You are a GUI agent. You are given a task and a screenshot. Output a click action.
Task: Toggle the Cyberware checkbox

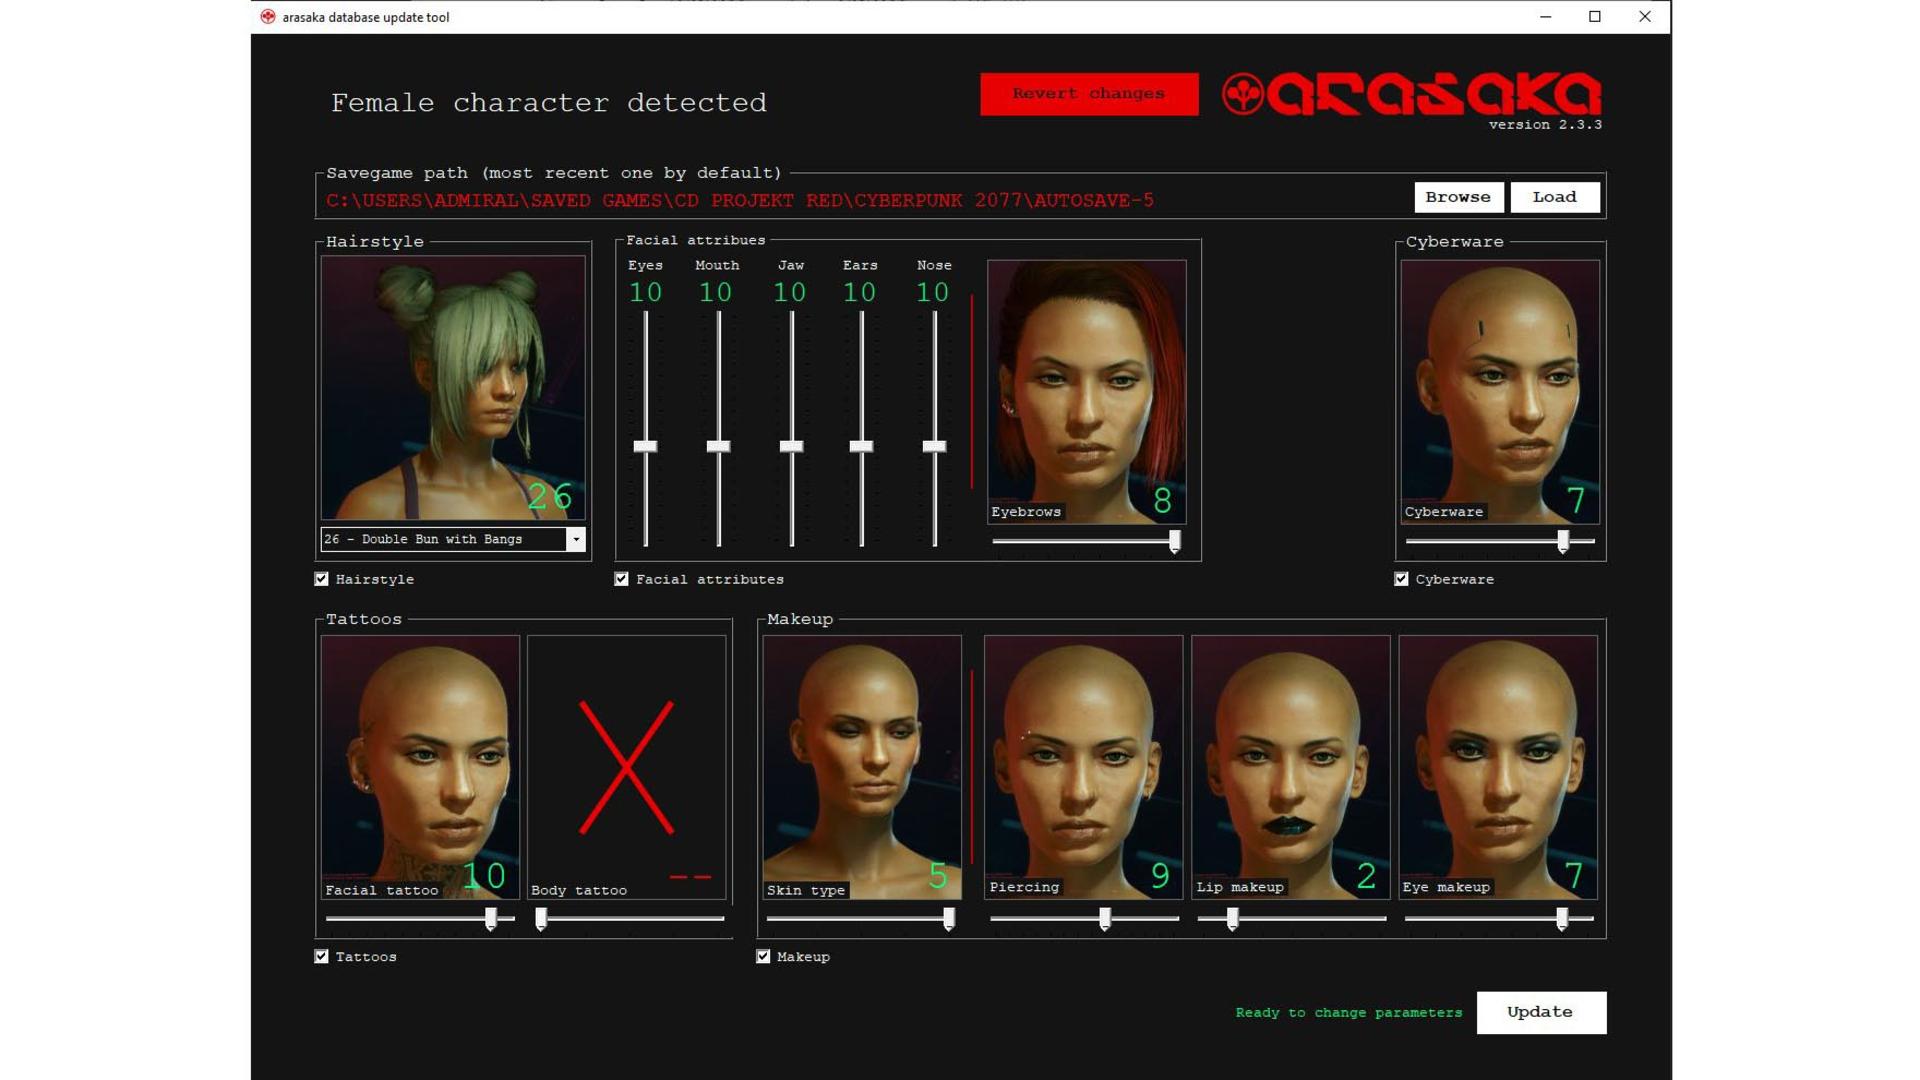coord(1402,579)
